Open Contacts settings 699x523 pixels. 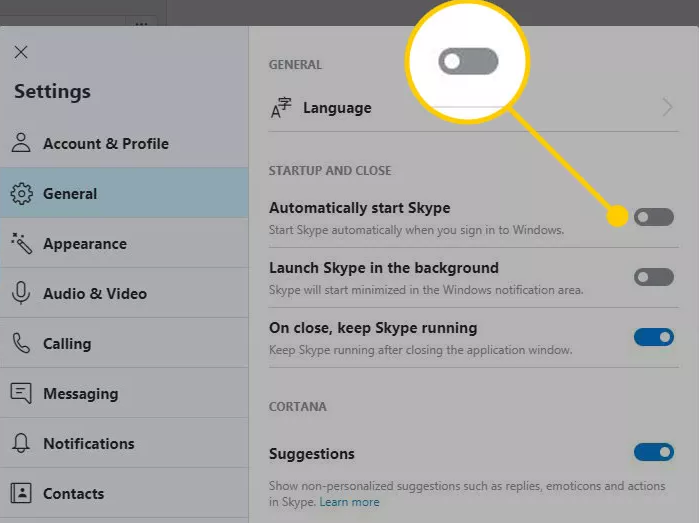coord(124,493)
